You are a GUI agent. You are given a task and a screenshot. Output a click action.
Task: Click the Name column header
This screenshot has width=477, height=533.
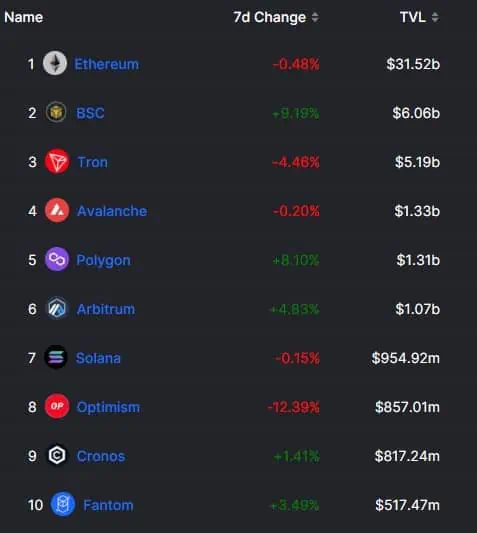click(x=23, y=17)
